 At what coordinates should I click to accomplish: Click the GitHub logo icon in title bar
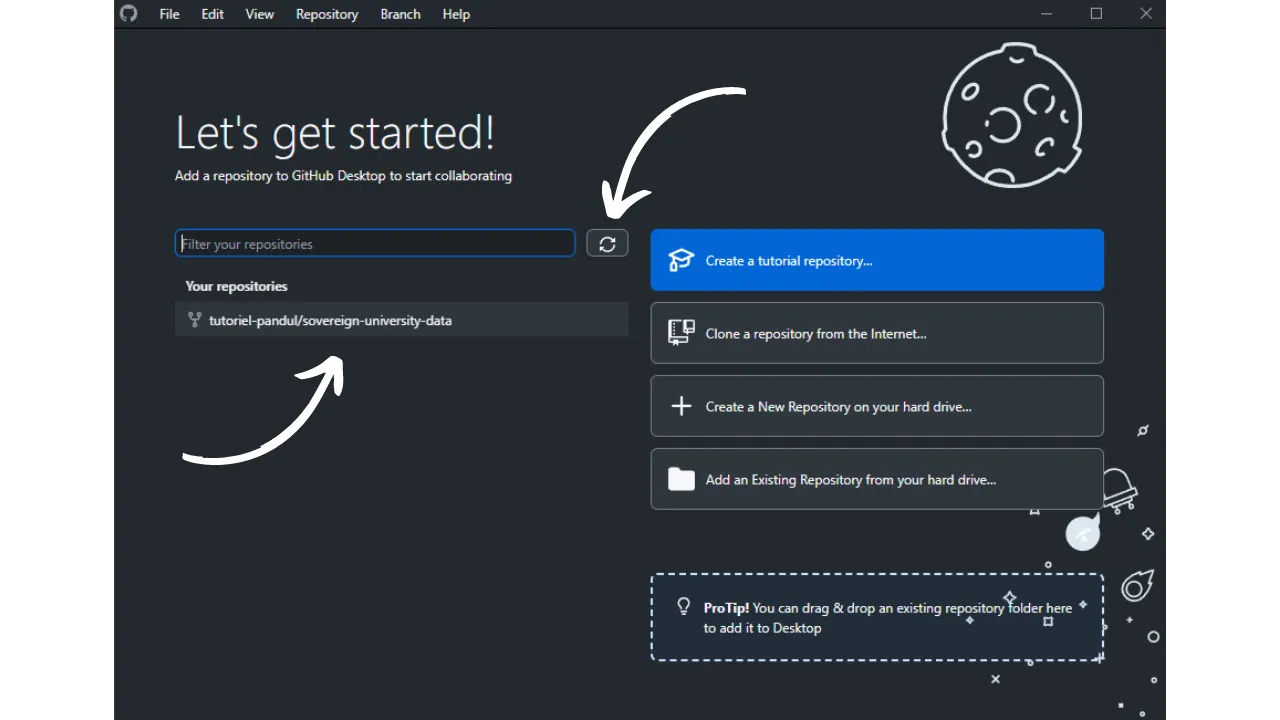click(128, 14)
